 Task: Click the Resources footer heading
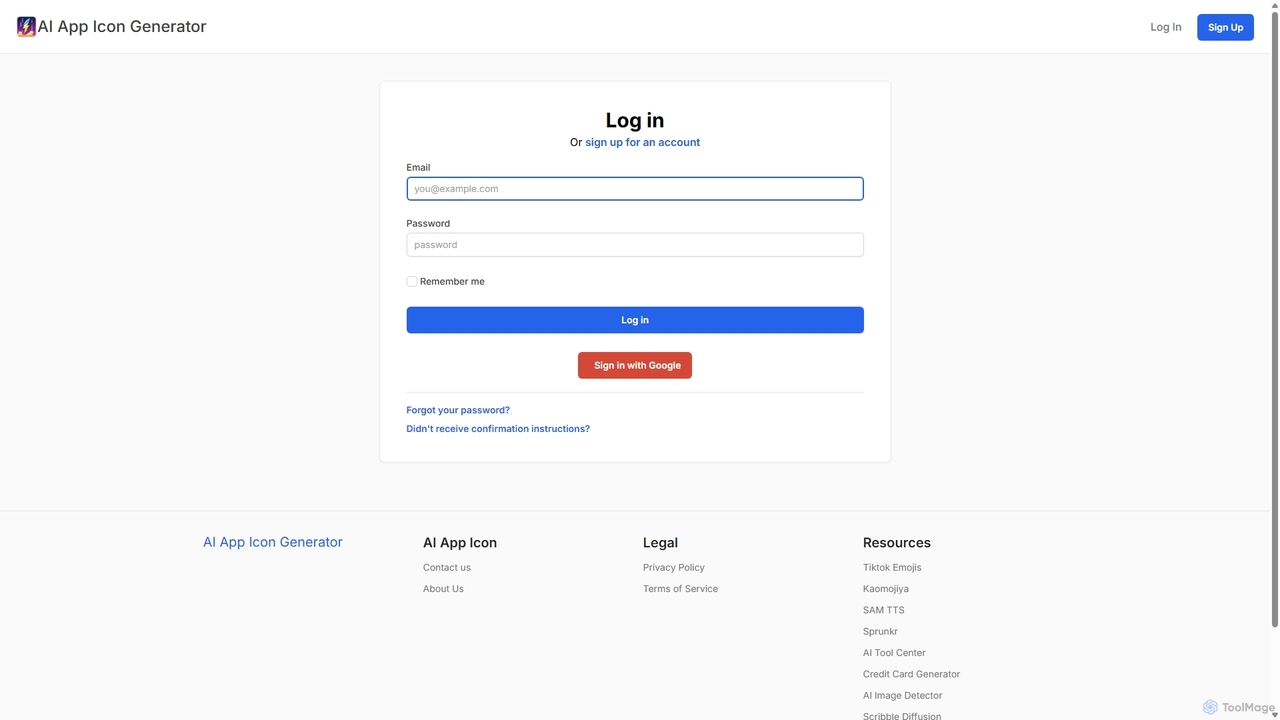(x=897, y=543)
